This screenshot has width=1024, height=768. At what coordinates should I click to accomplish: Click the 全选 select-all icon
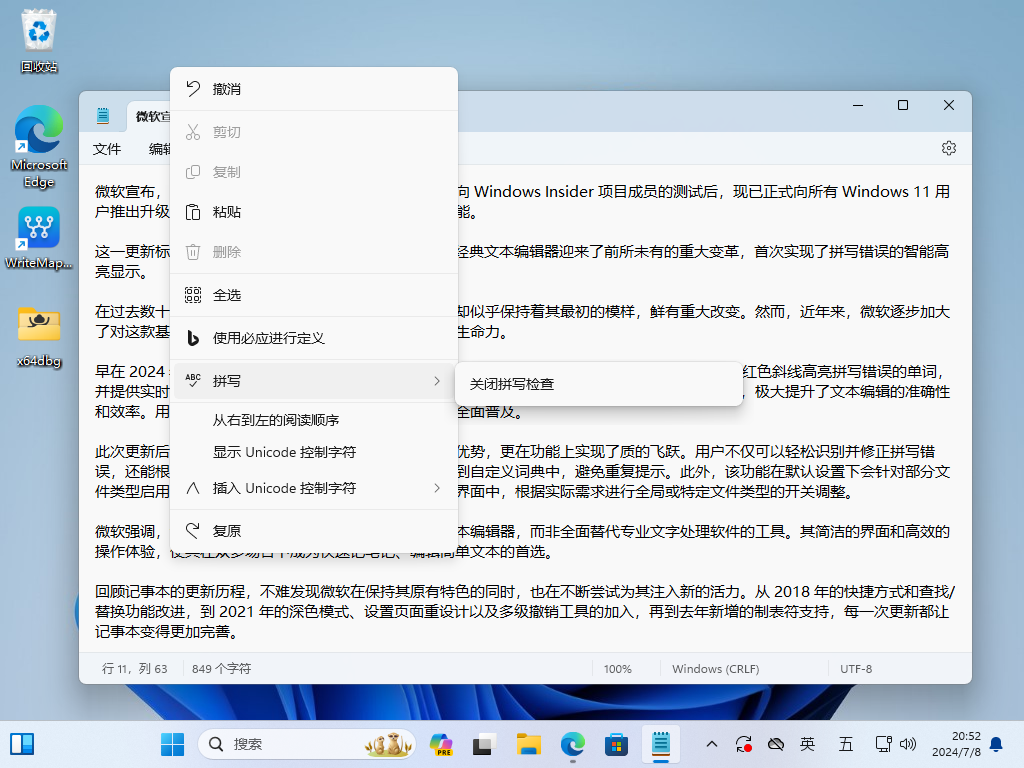pyautogui.click(x=192, y=293)
